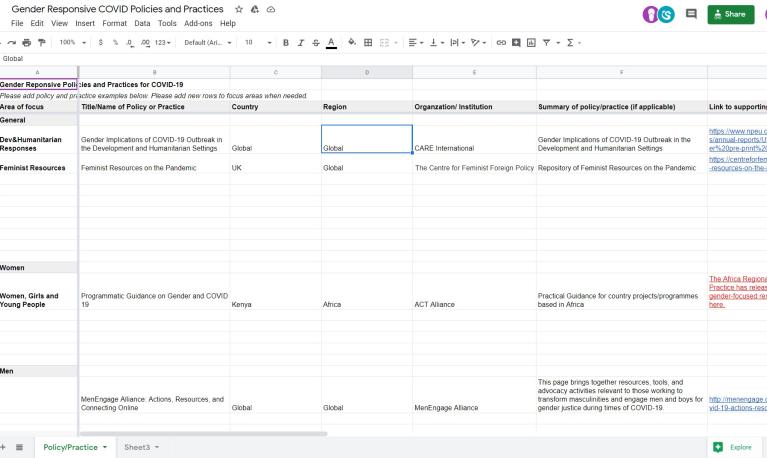
Task: Open filter views dropdown arrow
Action: coord(558,43)
